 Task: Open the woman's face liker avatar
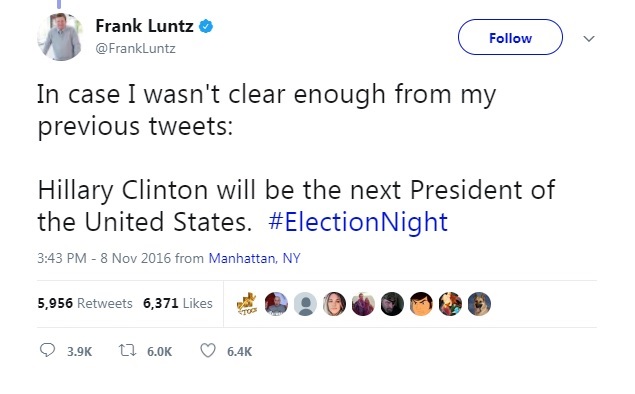pyautogui.click(x=335, y=304)
